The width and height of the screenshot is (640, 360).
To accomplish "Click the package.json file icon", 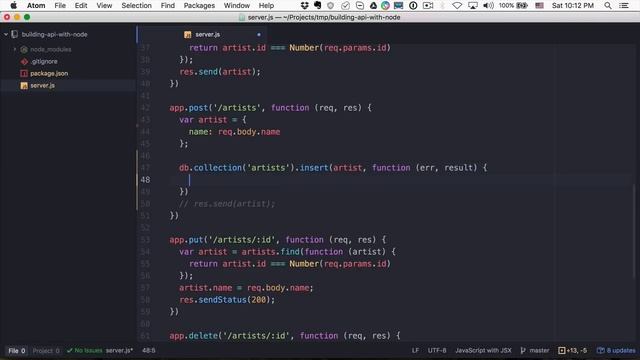I will (x=24, y=73).
